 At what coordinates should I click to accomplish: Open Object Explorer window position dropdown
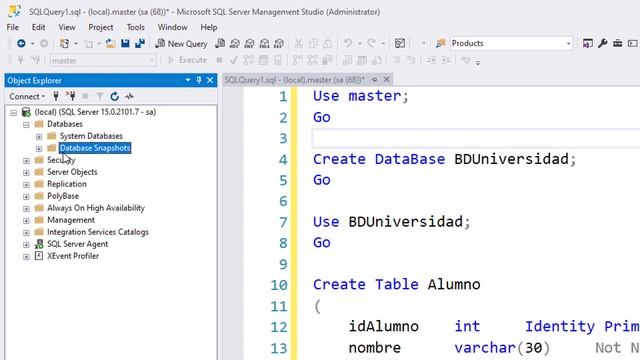coord(188,80)
